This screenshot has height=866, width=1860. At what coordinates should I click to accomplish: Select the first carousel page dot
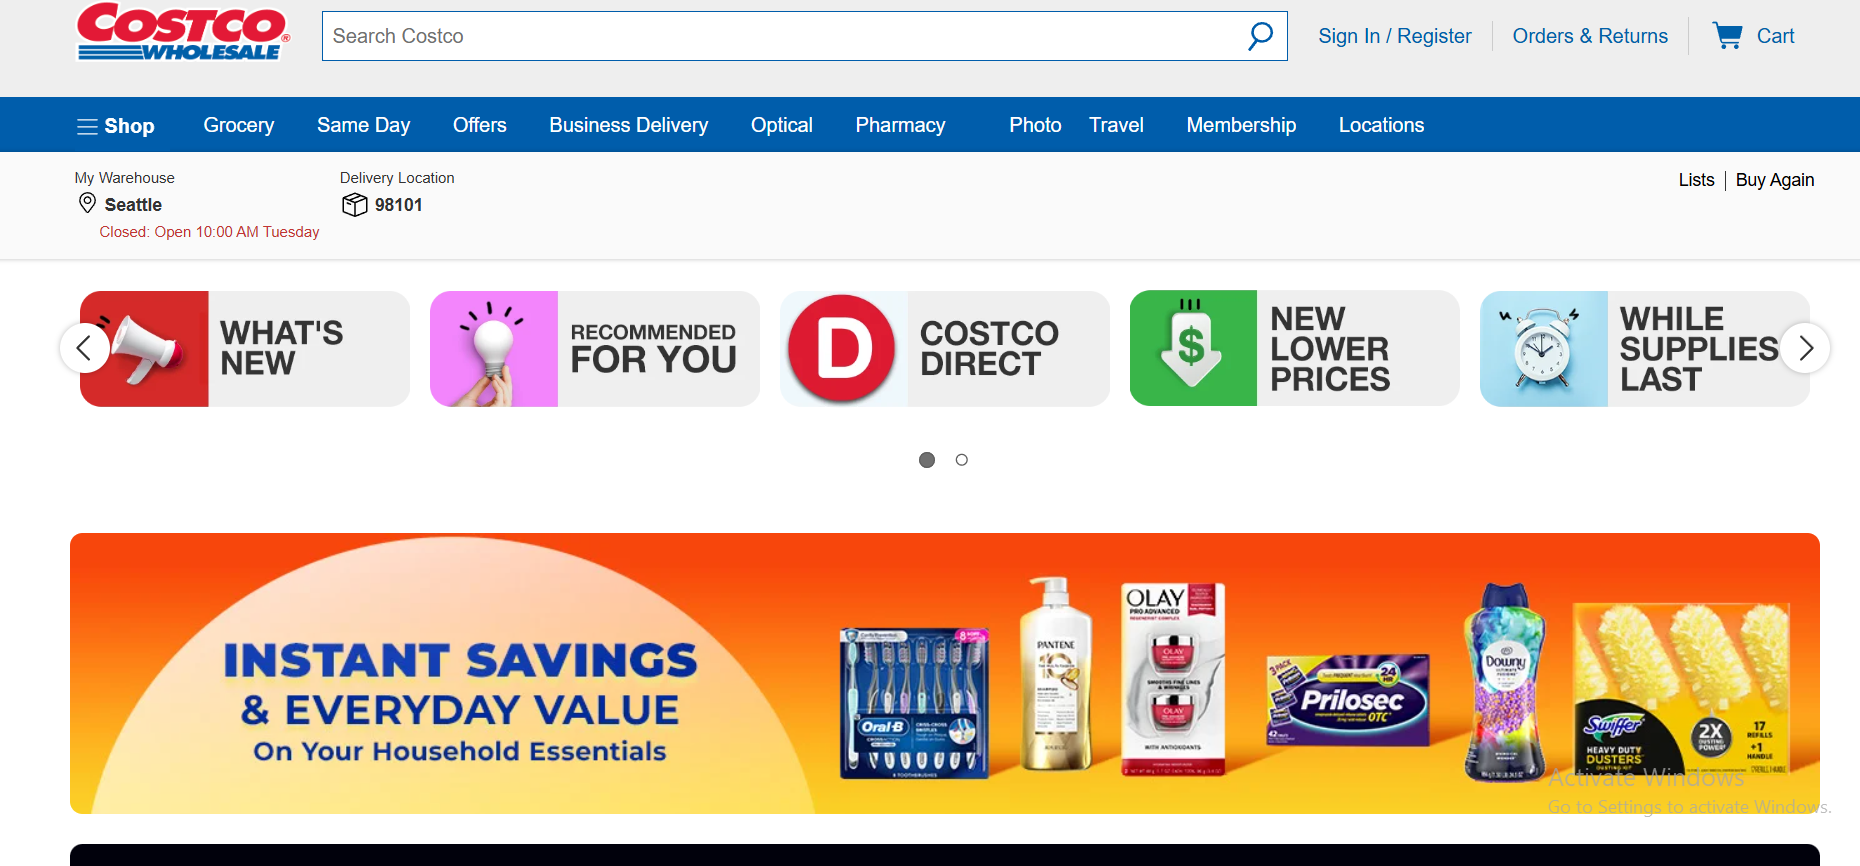tap(927, 460)
